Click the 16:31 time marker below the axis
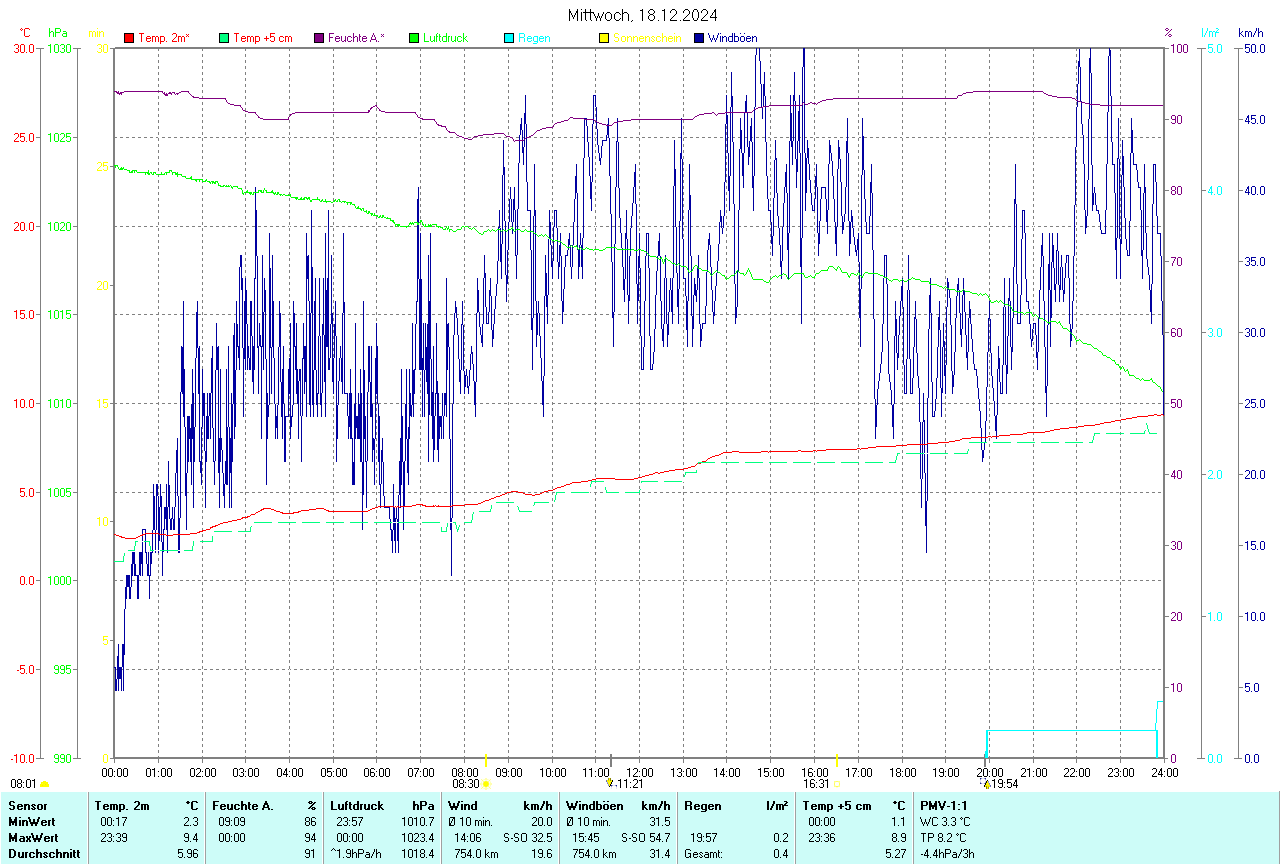Screen dimensions: 1280x864 (816, 784)
